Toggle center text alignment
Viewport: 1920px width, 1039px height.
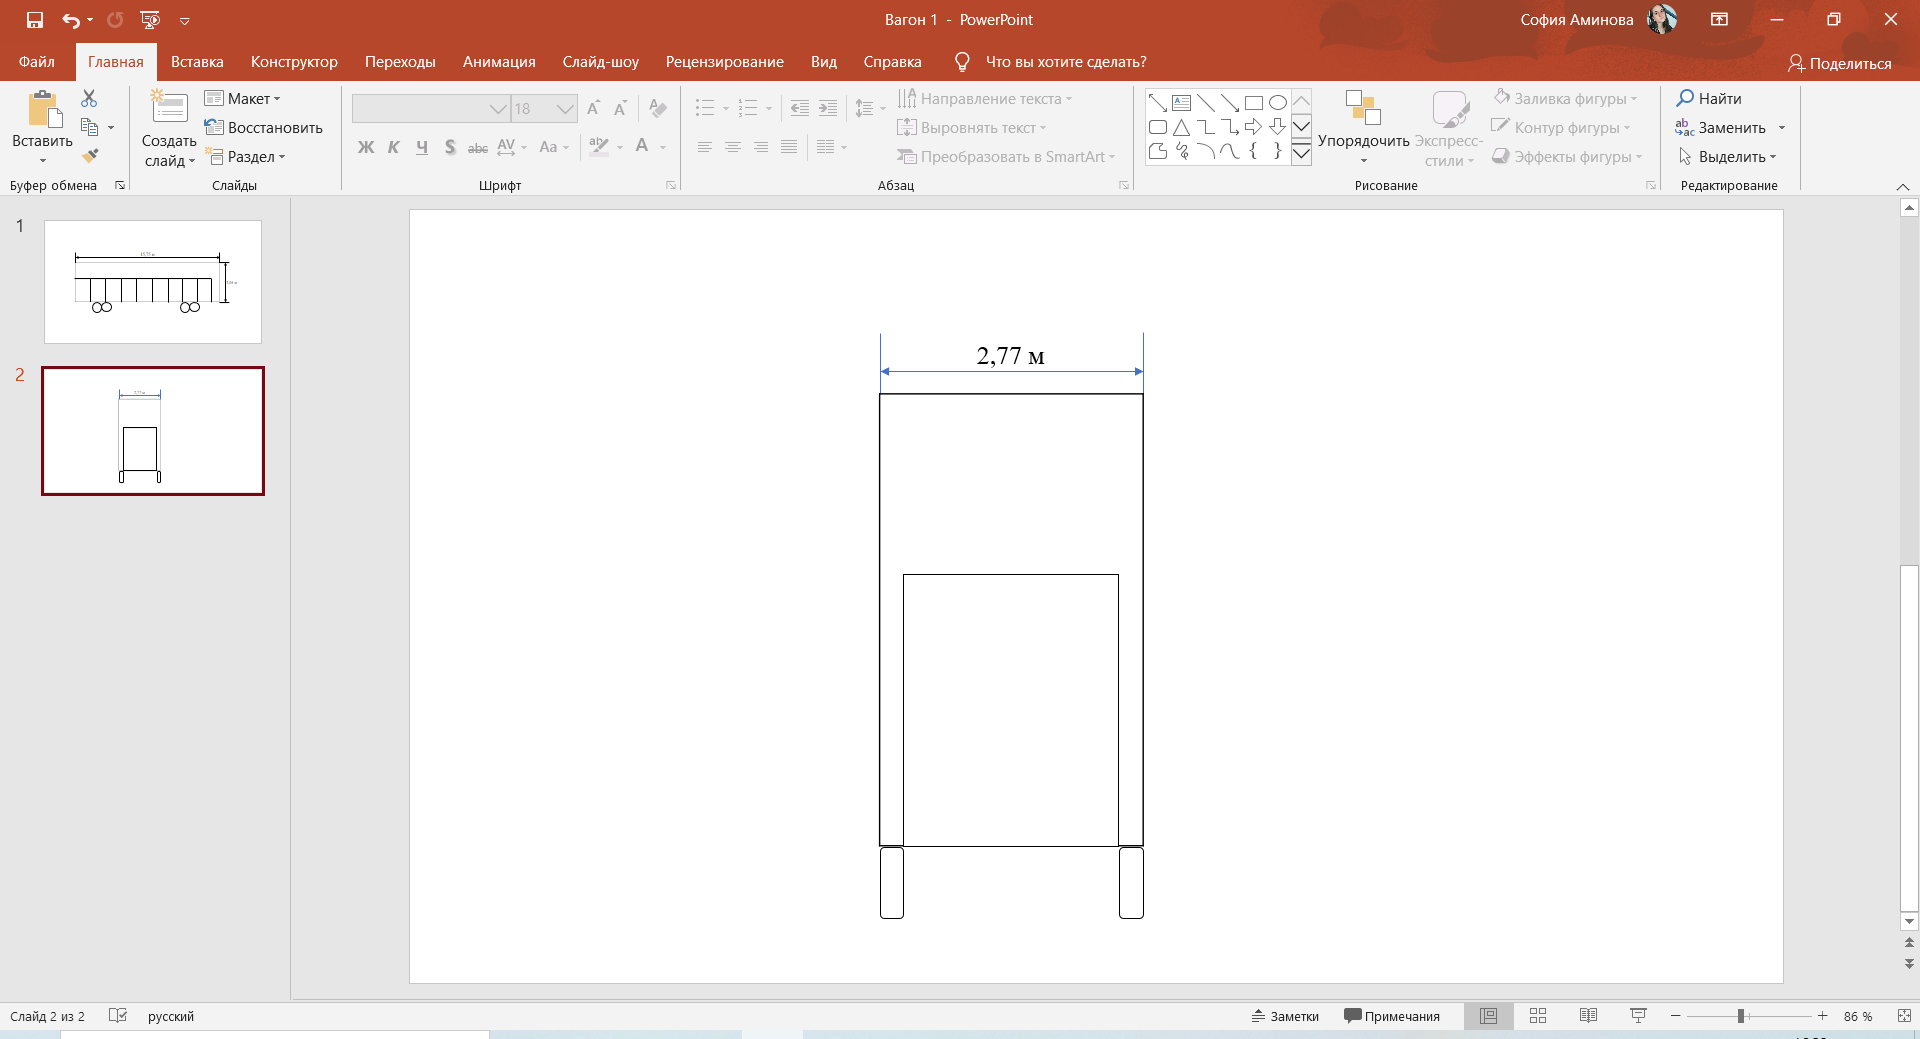[x=733, y=147]
